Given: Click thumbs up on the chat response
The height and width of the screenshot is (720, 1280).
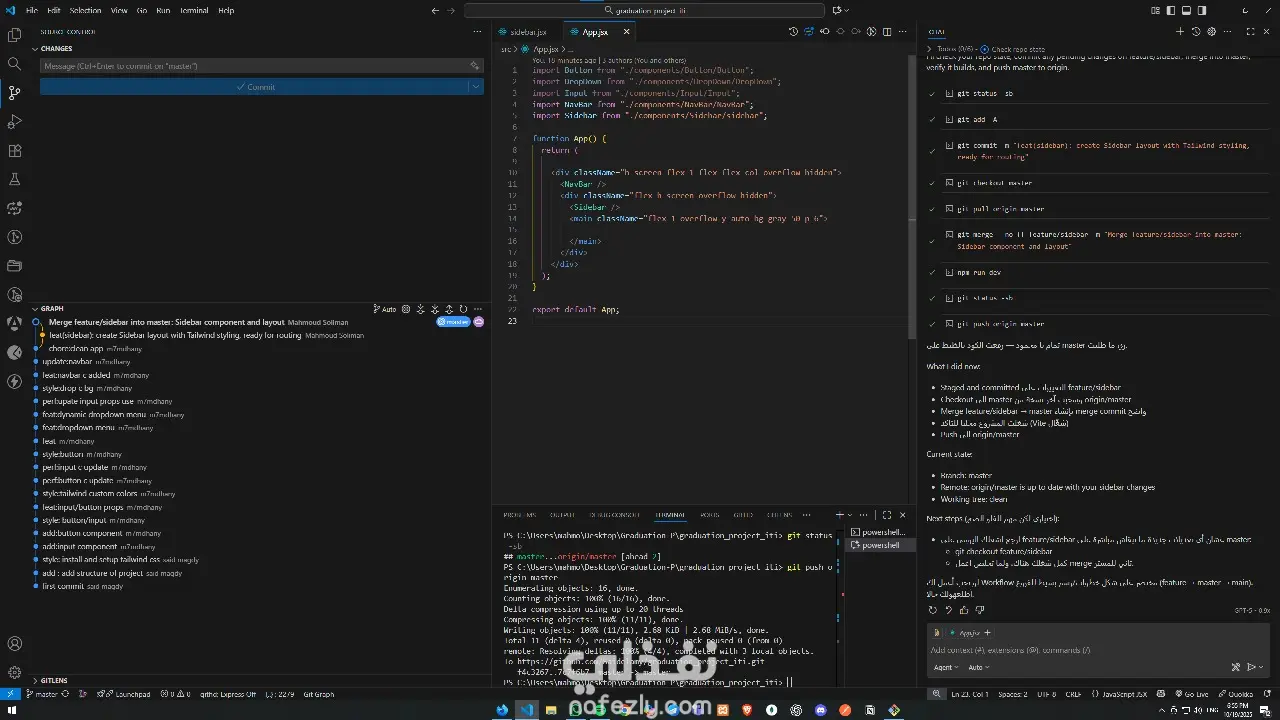Looking at the screenshot, I should 964,609.
